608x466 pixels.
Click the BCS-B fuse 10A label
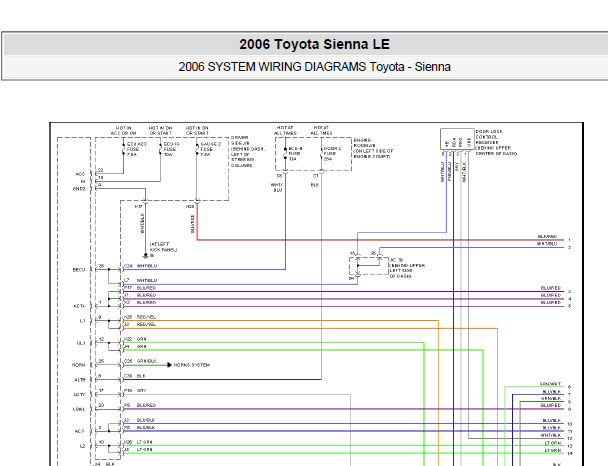pos(295,154)
